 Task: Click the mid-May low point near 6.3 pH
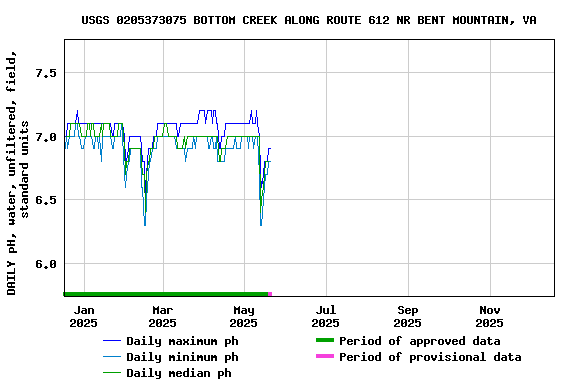(261, 225)
